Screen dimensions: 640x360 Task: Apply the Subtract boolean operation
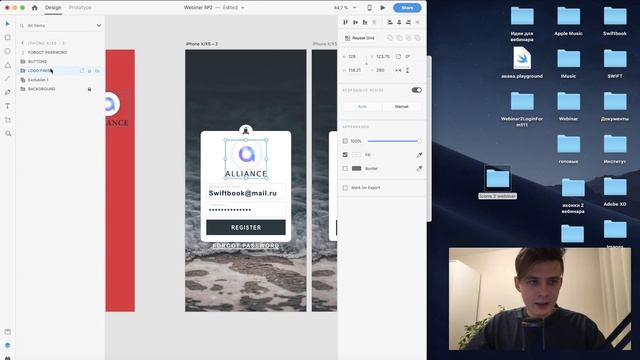(399, 38)
